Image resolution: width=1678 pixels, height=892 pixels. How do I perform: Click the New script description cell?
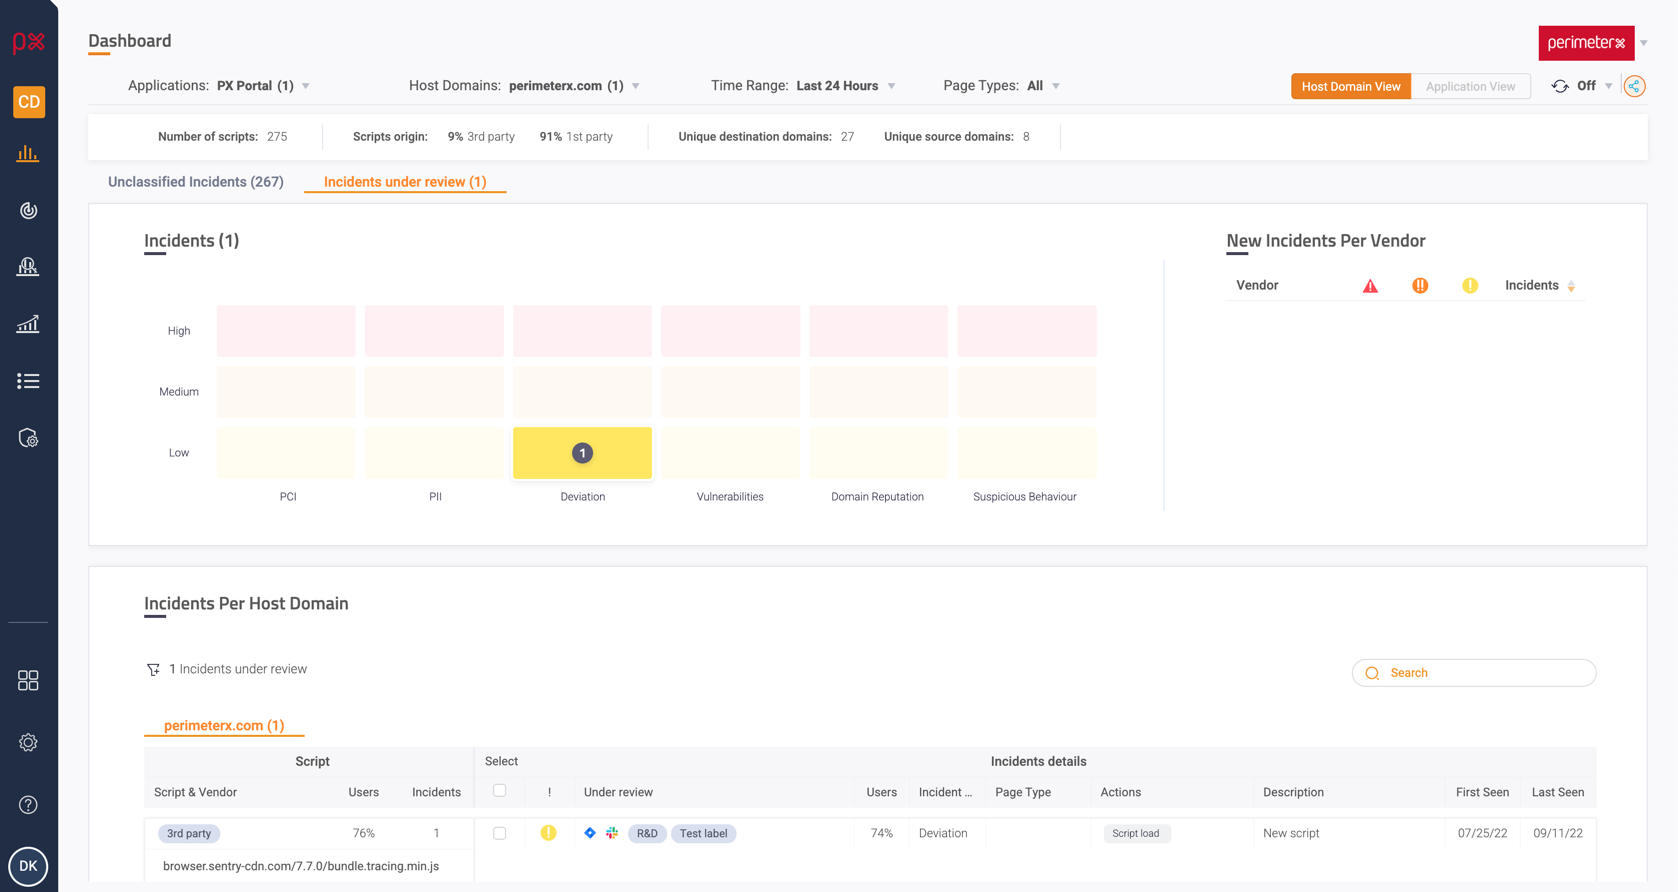[1291, 833]
